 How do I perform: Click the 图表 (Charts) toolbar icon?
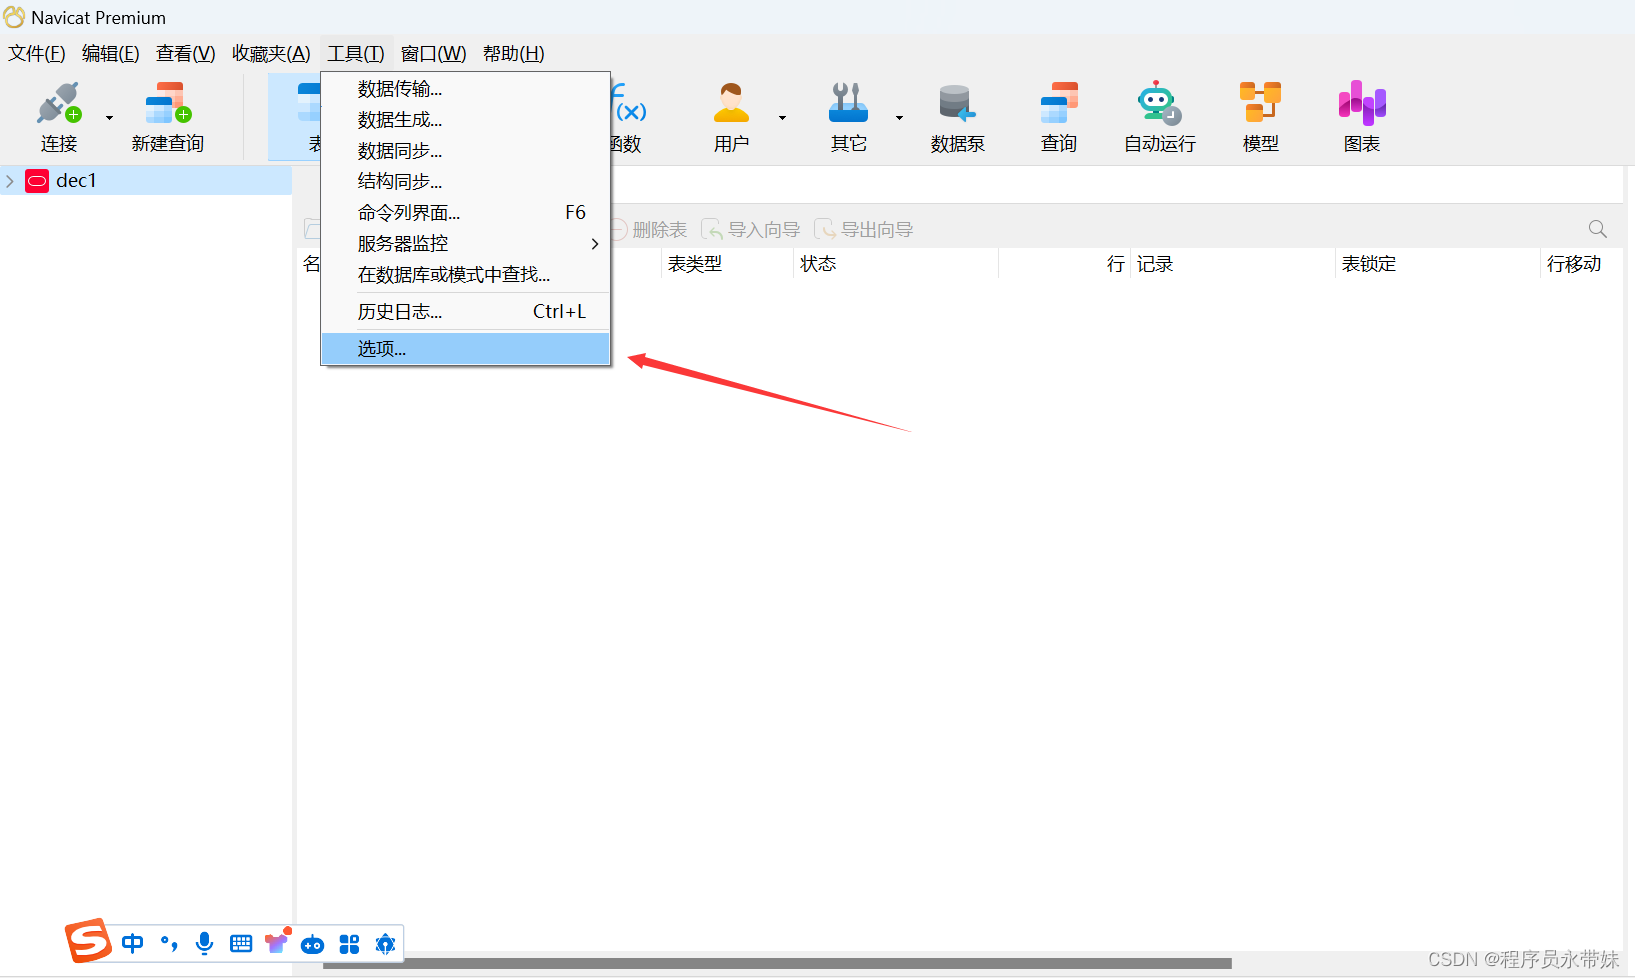1361,115
